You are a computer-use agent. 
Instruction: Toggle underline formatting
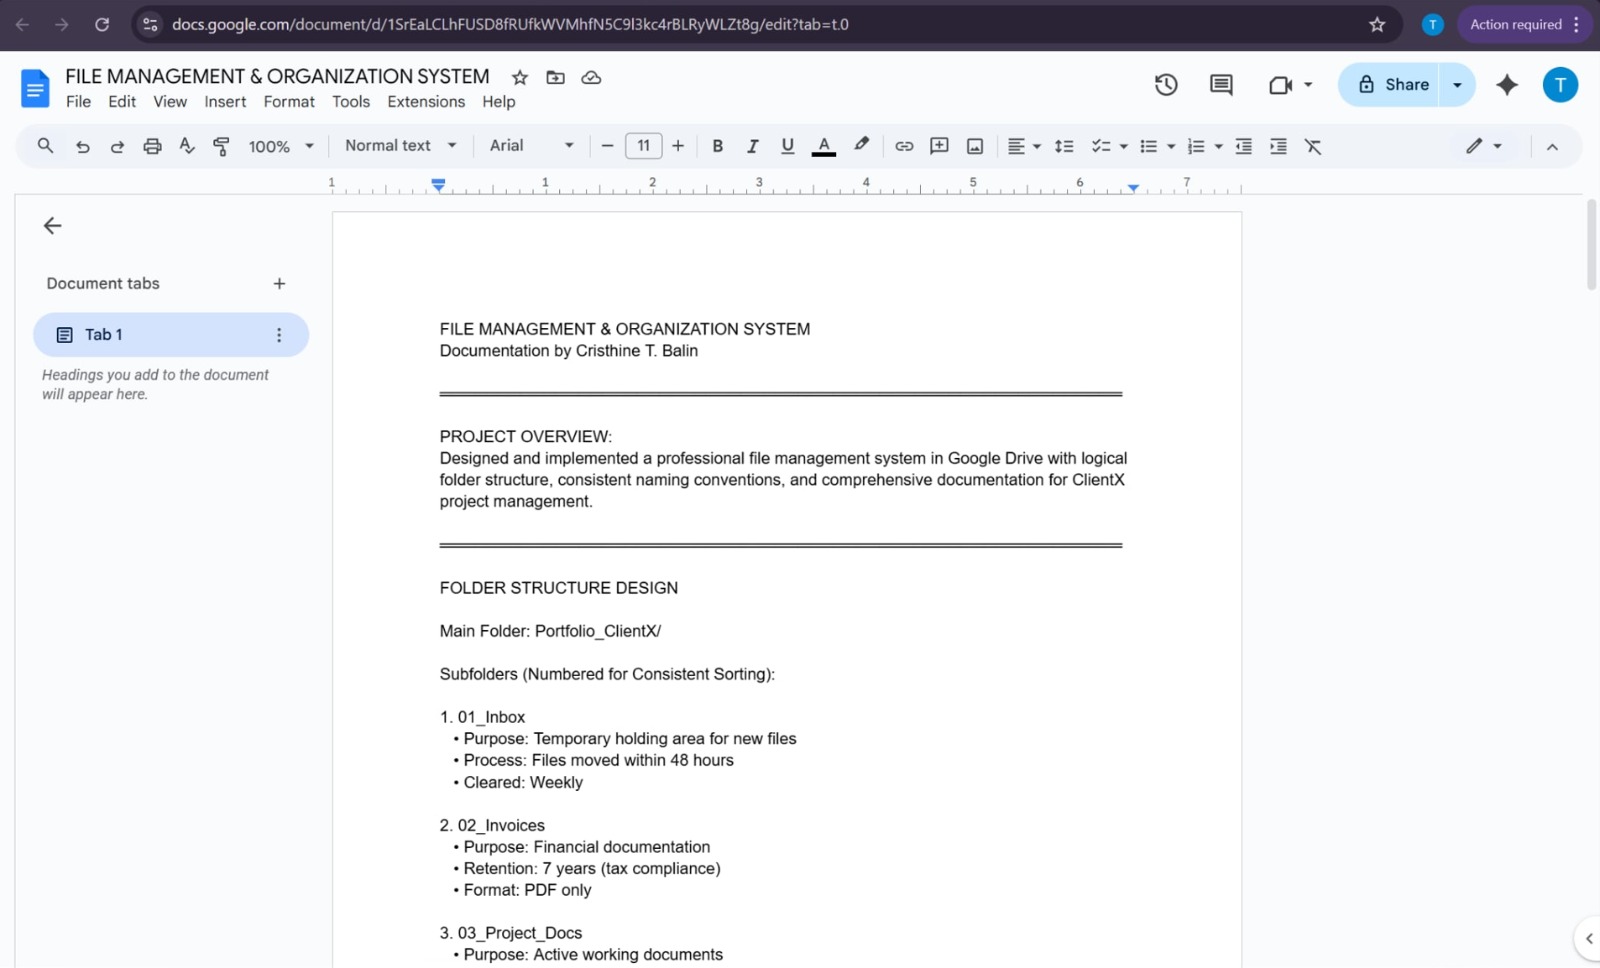(x=787, y=146)
